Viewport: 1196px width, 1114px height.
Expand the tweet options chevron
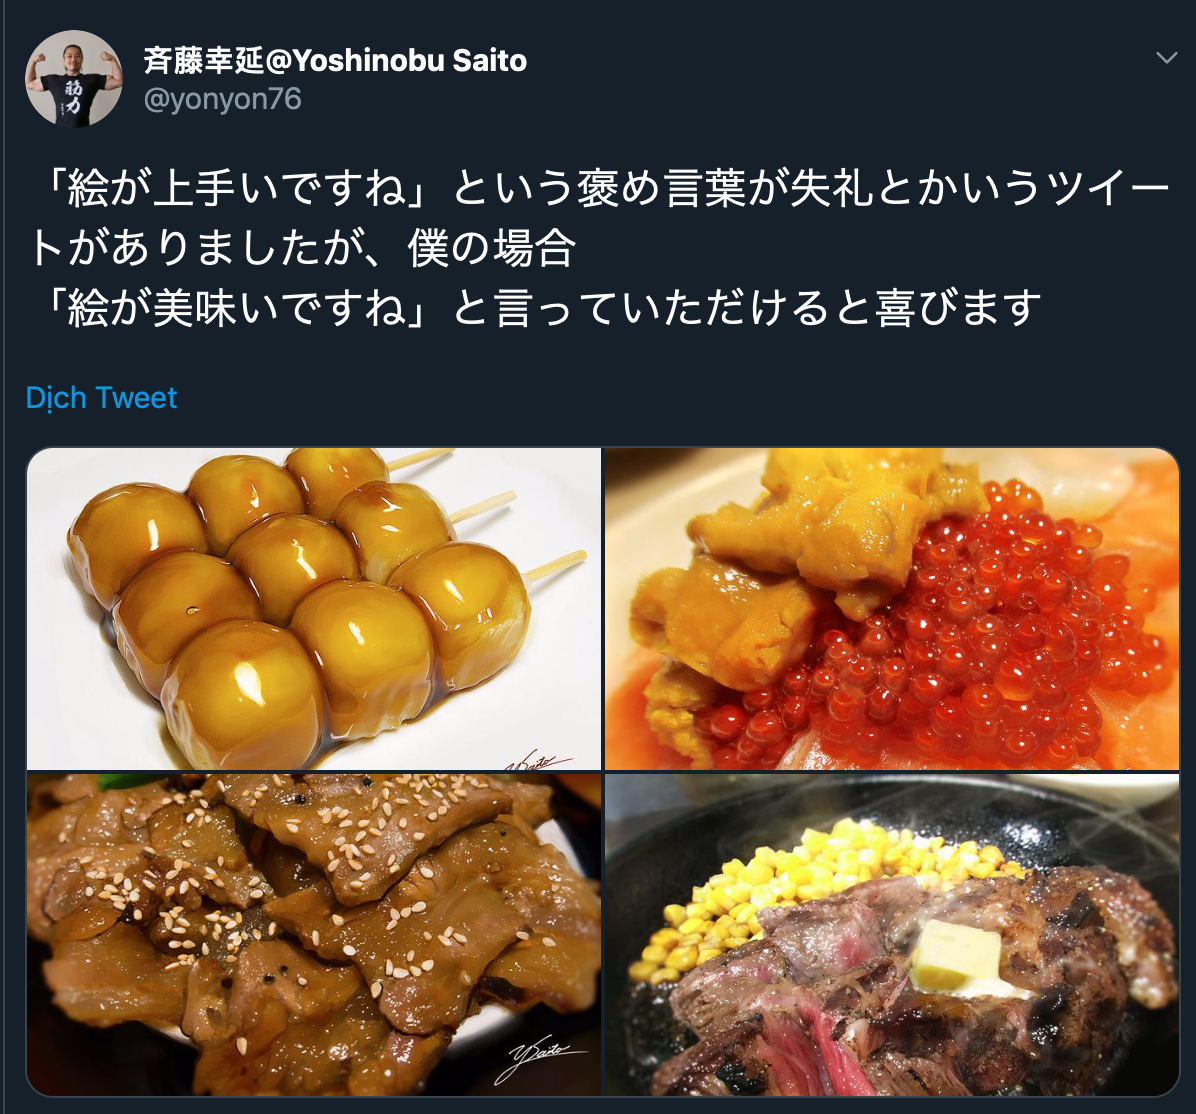1166,58
